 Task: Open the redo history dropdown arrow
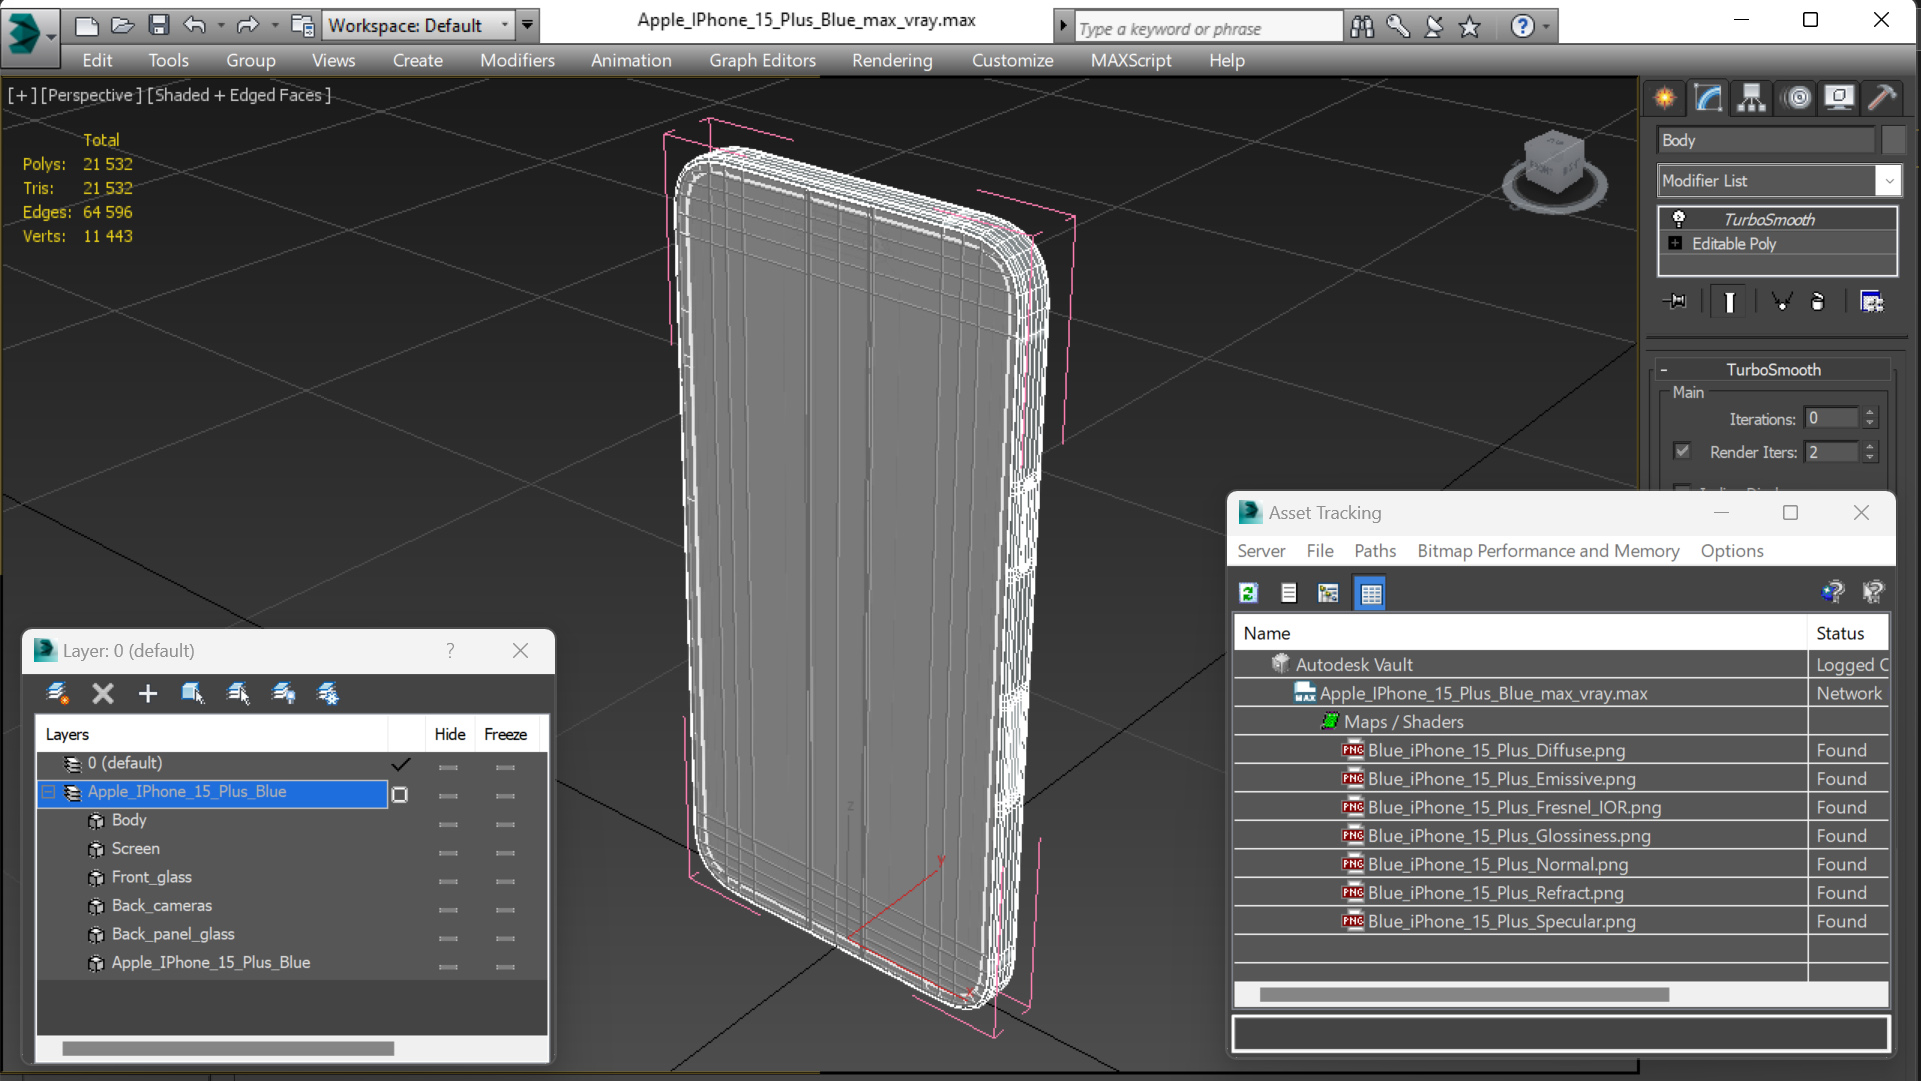coord(274,25)
